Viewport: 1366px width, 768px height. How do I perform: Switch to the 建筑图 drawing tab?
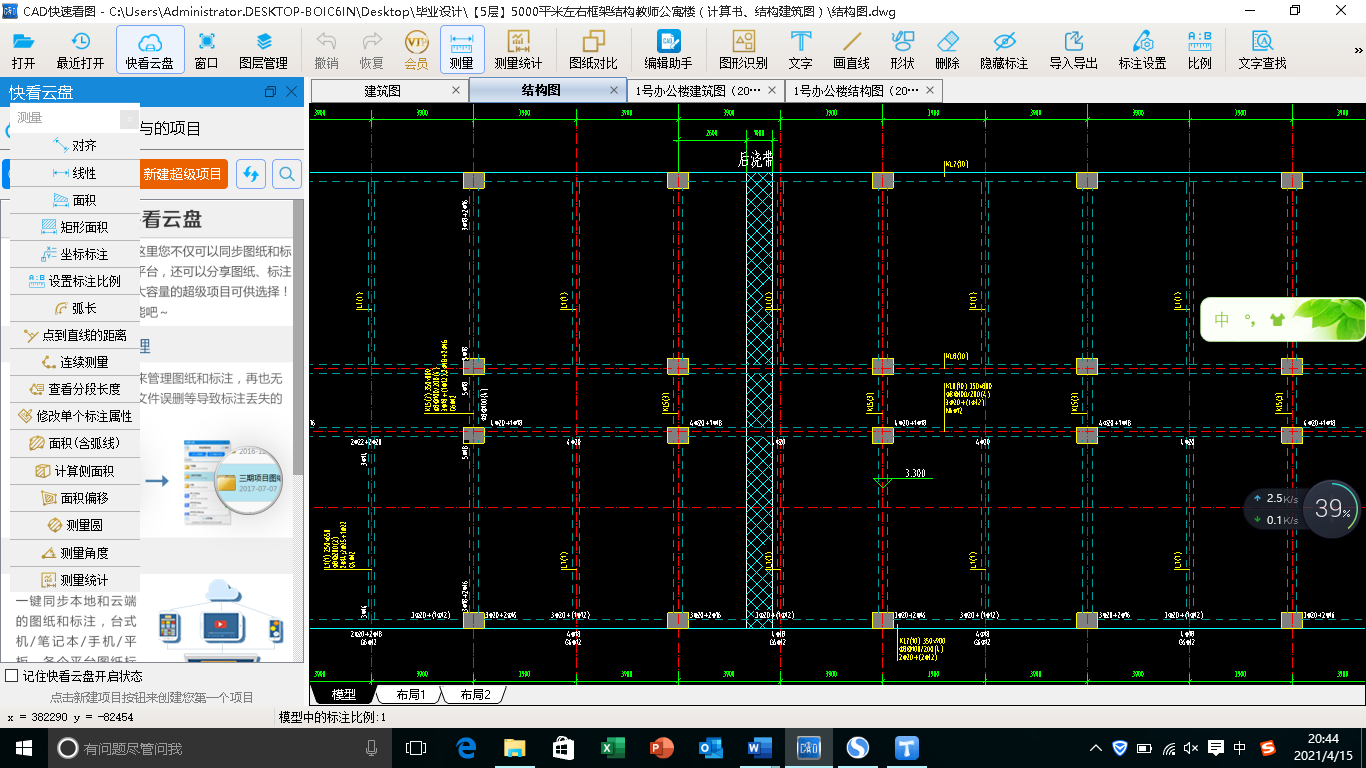pos(382,90)
